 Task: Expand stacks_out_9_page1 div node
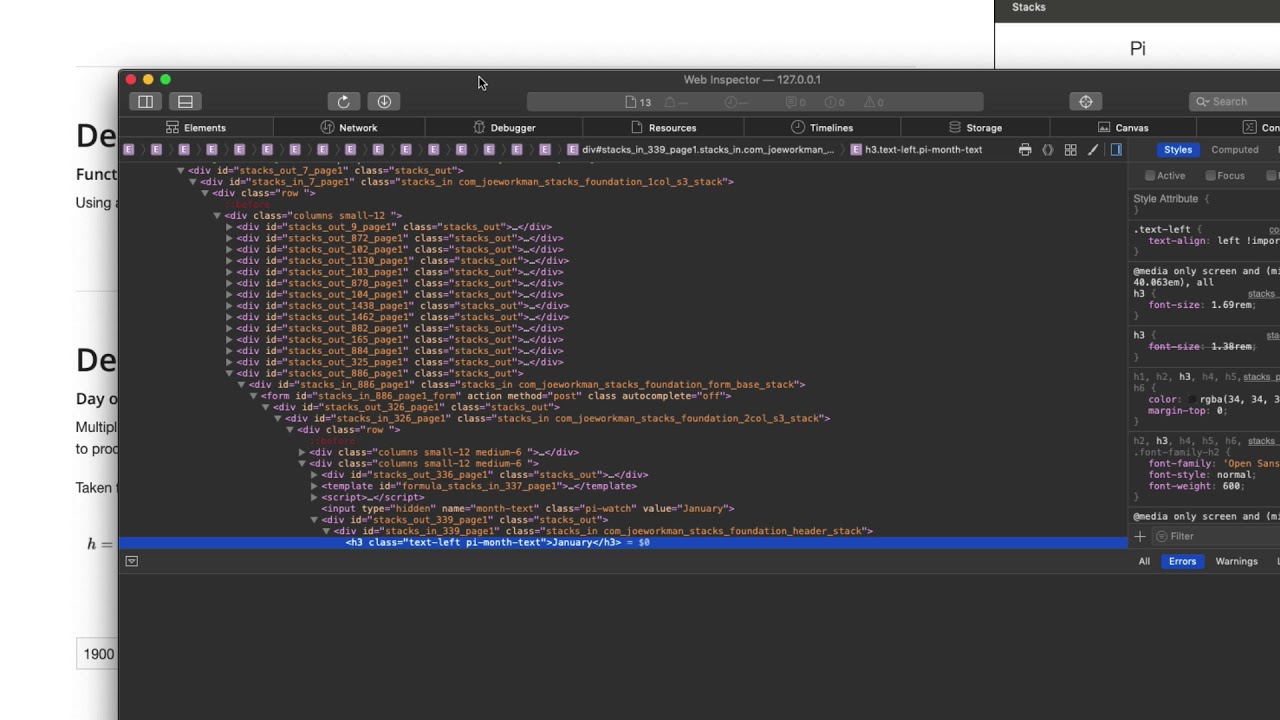229,227
